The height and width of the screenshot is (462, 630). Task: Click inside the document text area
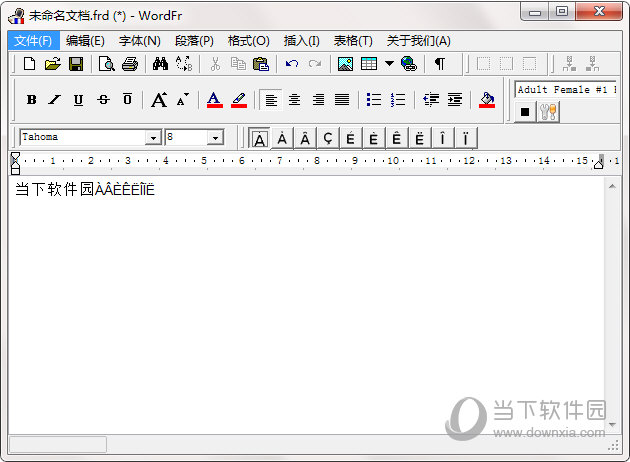click(300, 300)
